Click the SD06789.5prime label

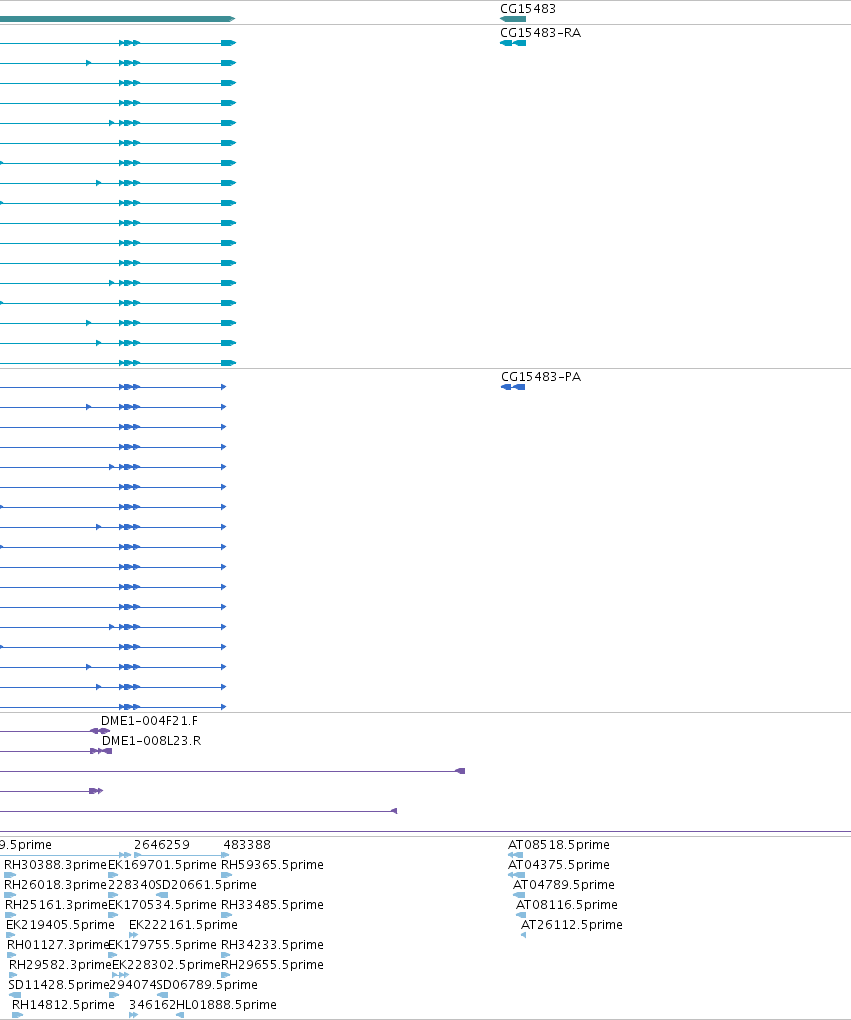click(x=207, y=985)
